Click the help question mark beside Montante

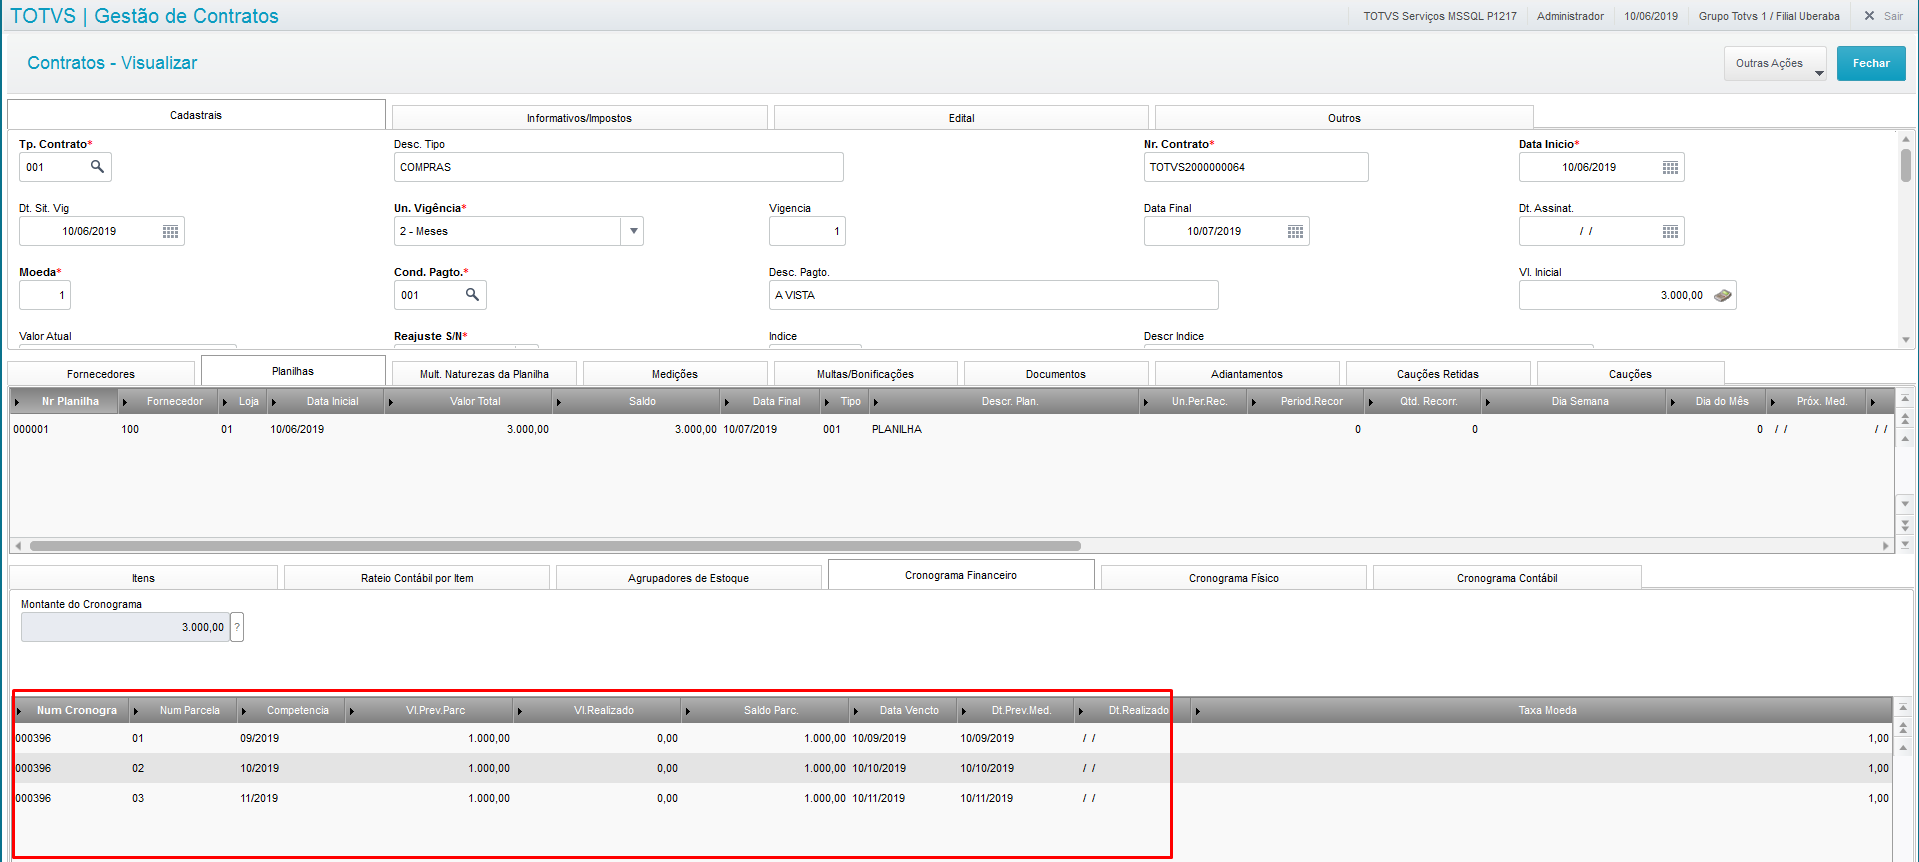pos(237,627)
